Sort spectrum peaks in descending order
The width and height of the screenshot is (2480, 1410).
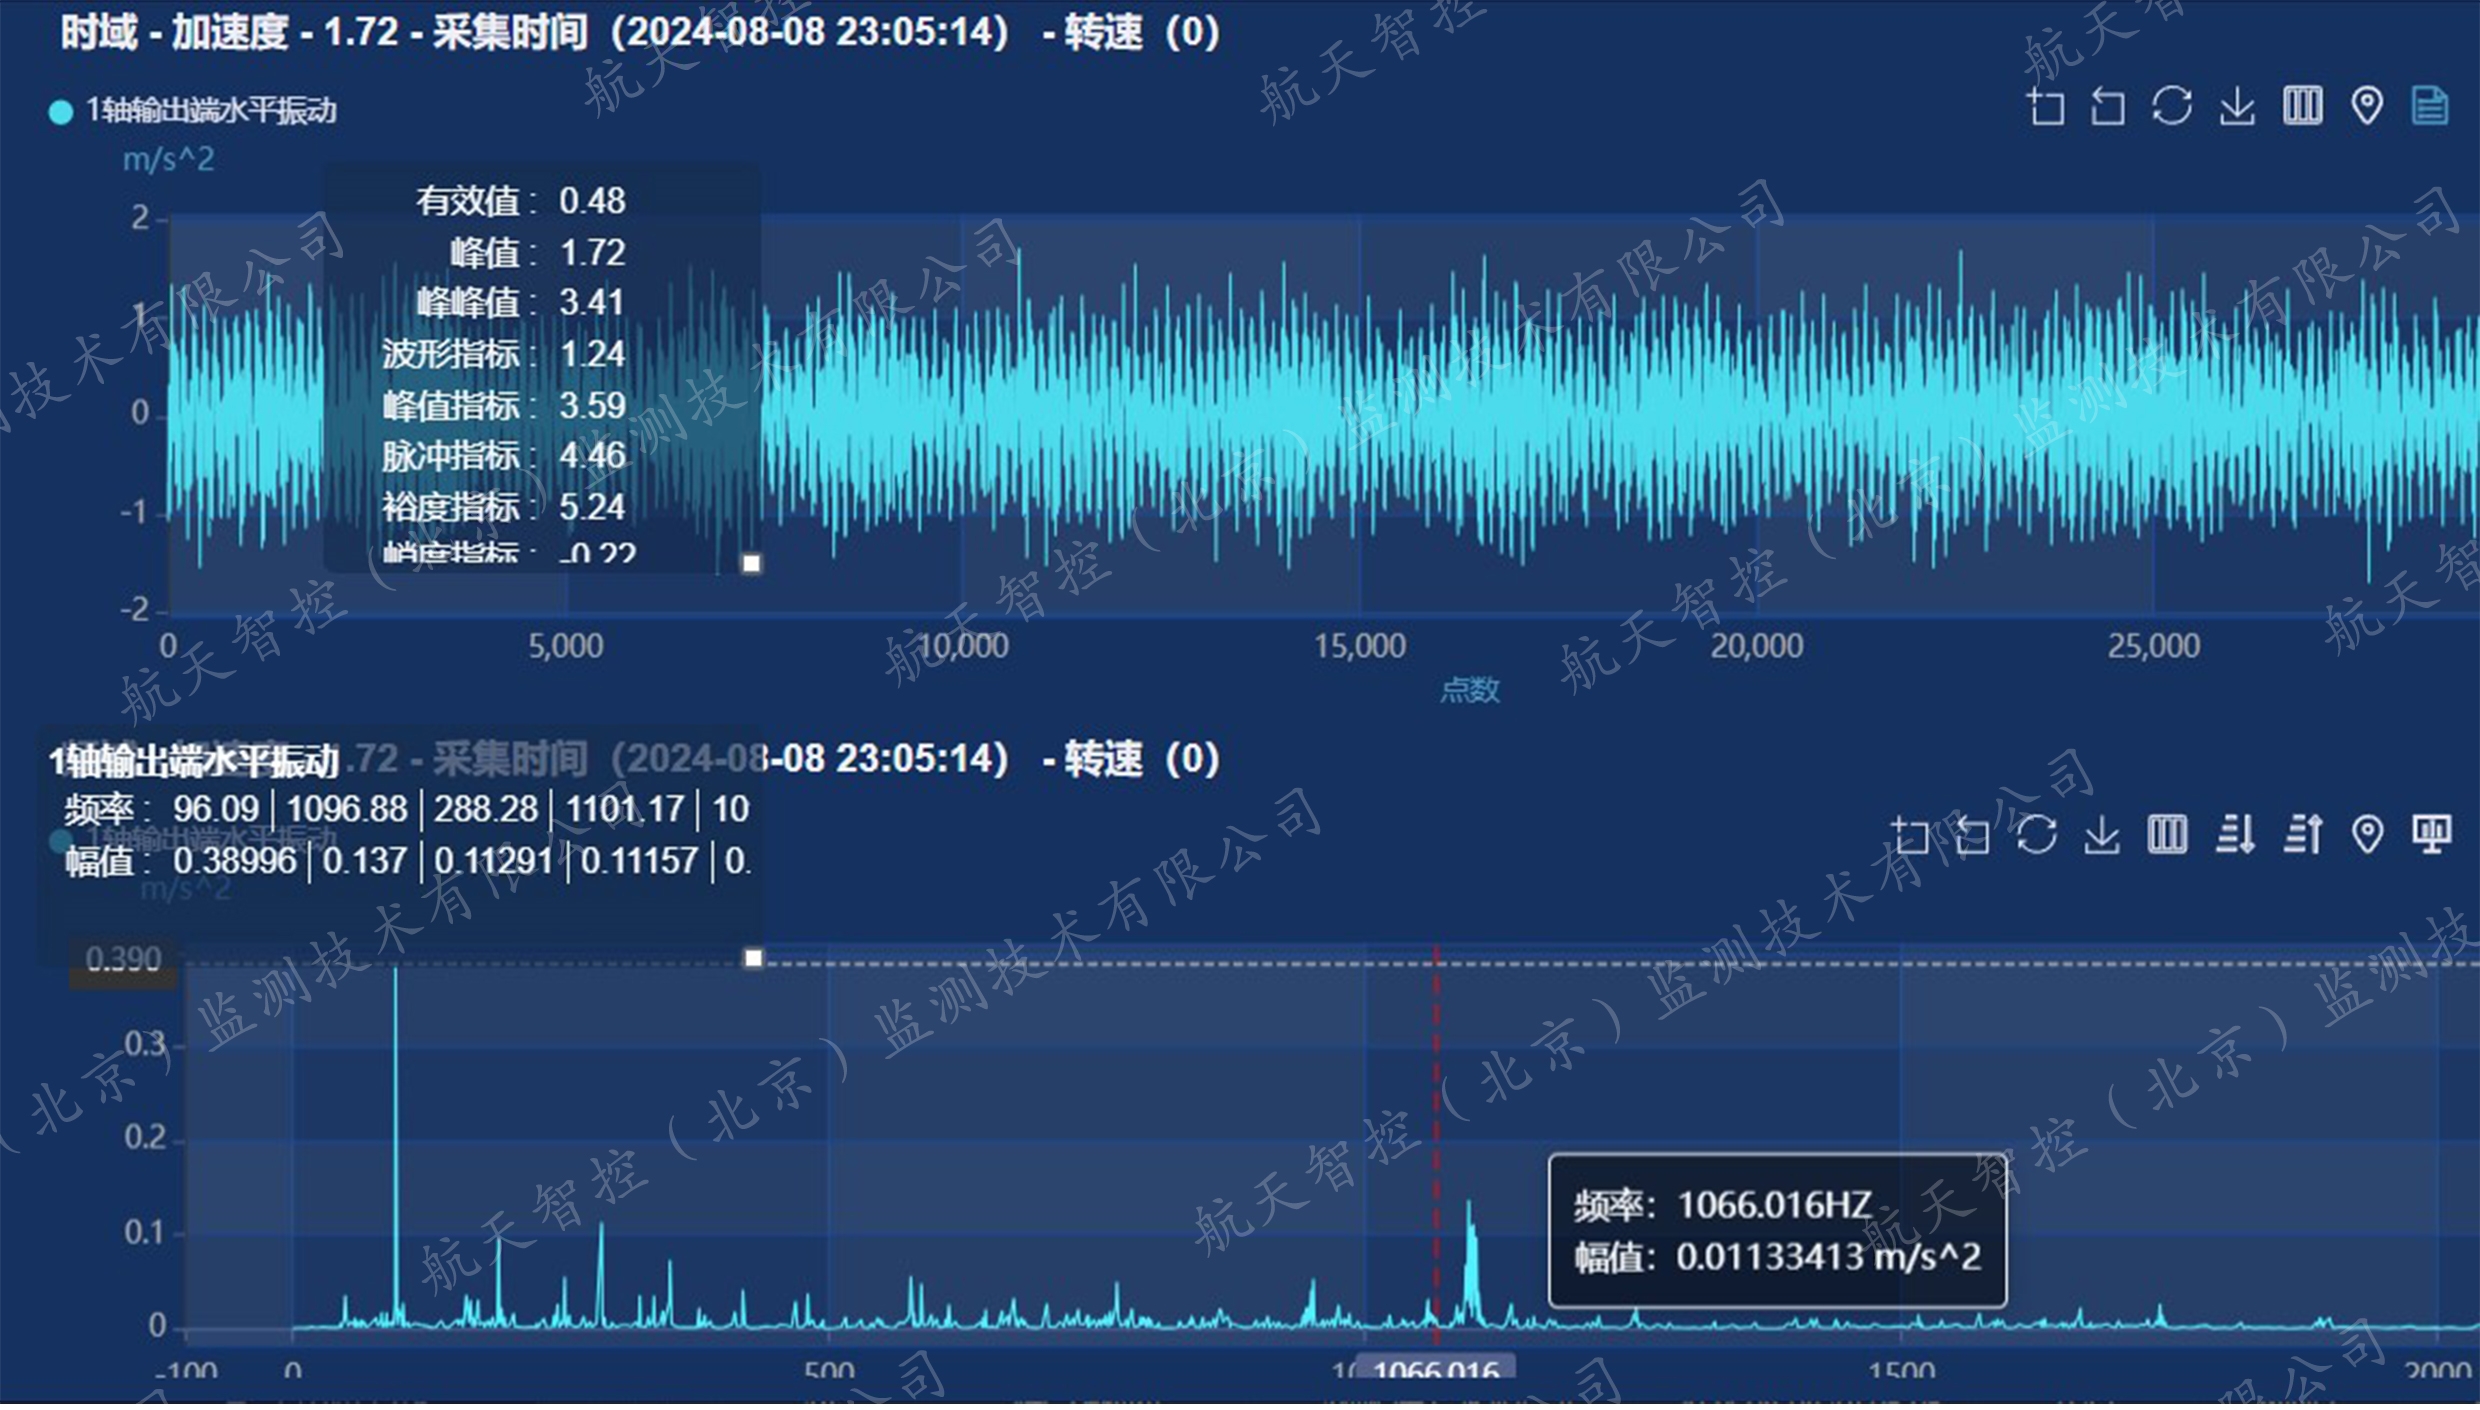(x=2235, y=835)
